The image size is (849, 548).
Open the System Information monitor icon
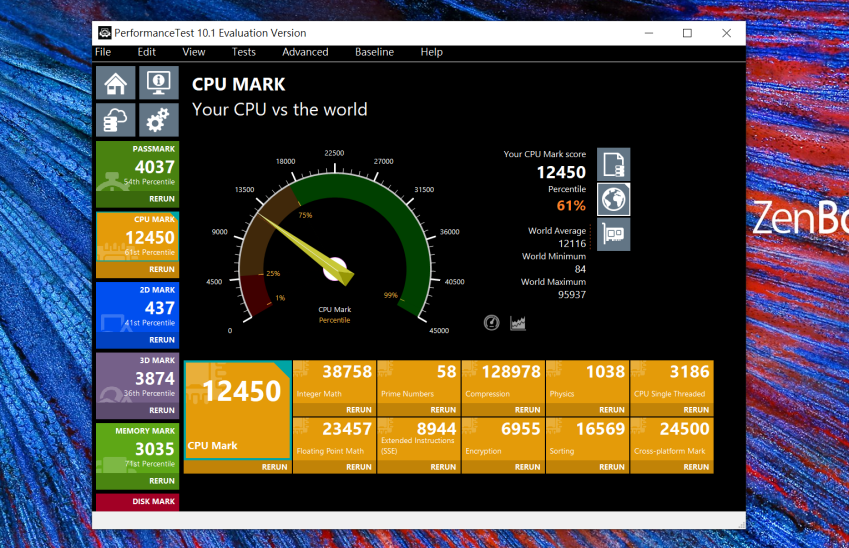(x=159, y=83)
